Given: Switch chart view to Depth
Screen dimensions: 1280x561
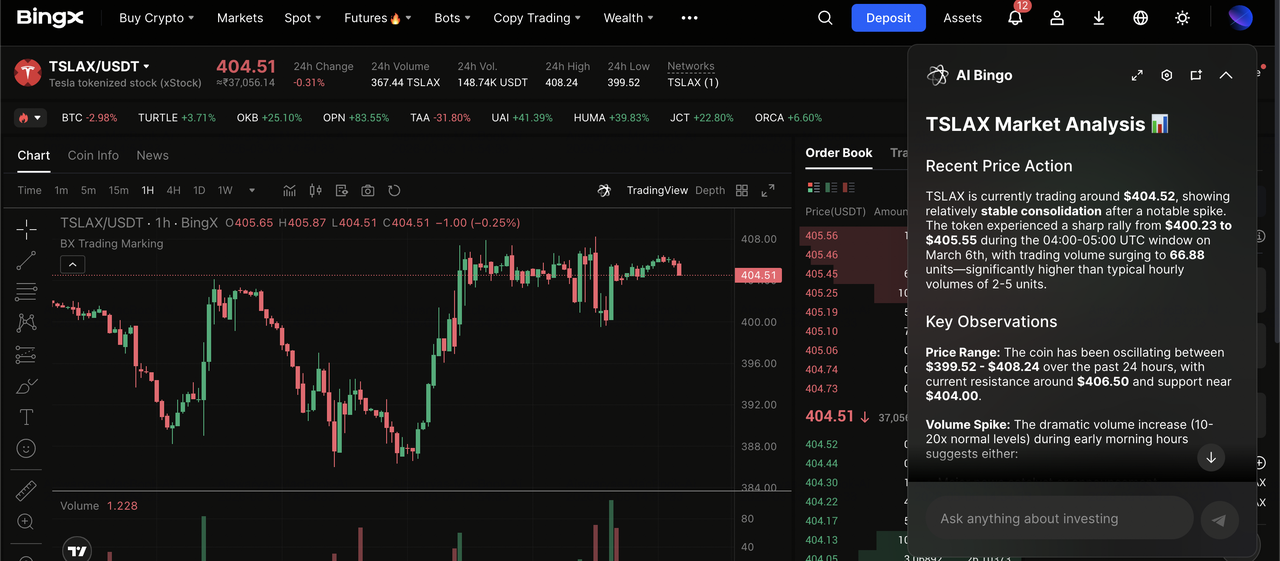Looking at the screenshot, I should pyautogui.click(x=710, y=190).
